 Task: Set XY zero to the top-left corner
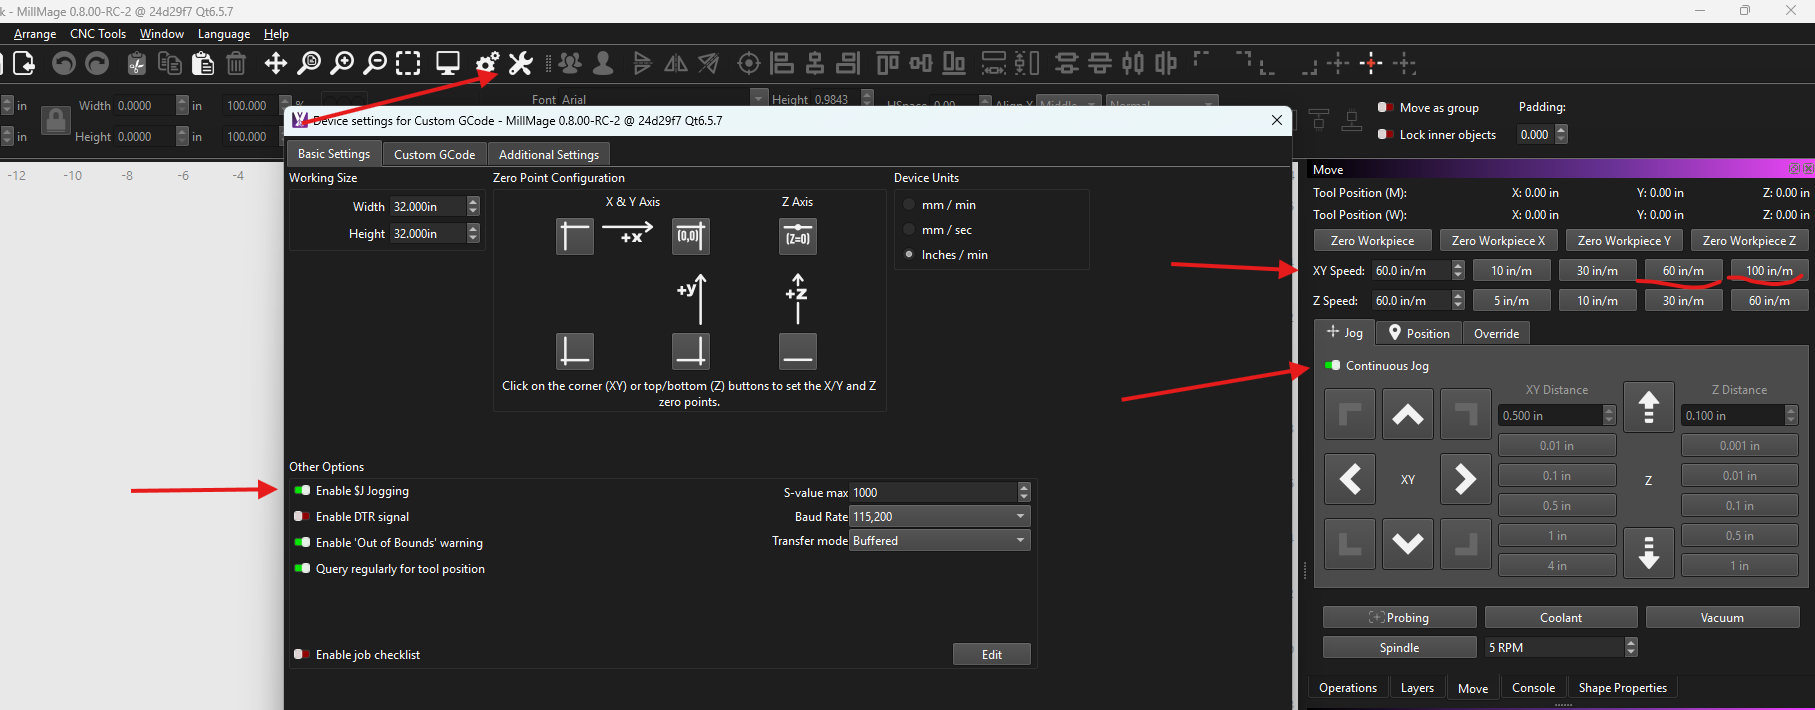tap(575, 236)
